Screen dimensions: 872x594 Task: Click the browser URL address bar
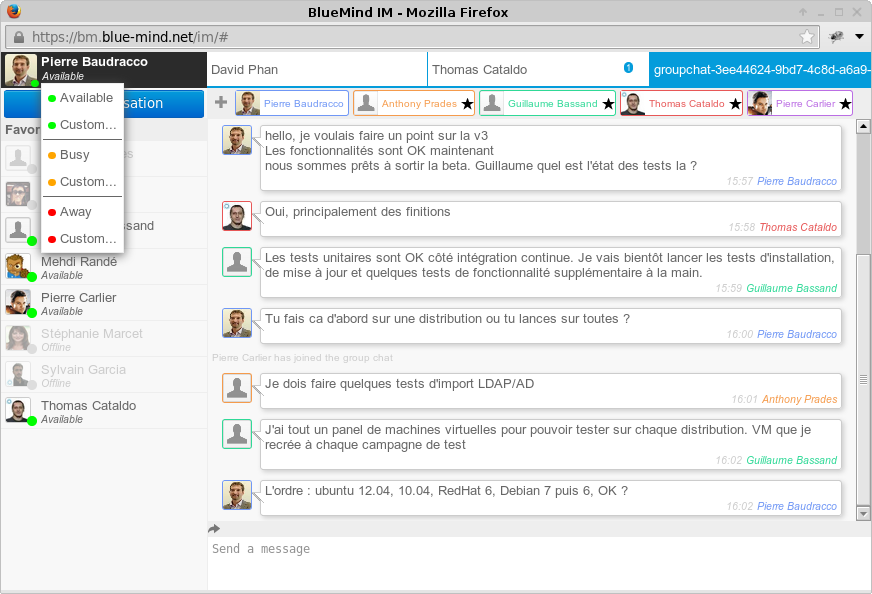[x=412, y=37]
